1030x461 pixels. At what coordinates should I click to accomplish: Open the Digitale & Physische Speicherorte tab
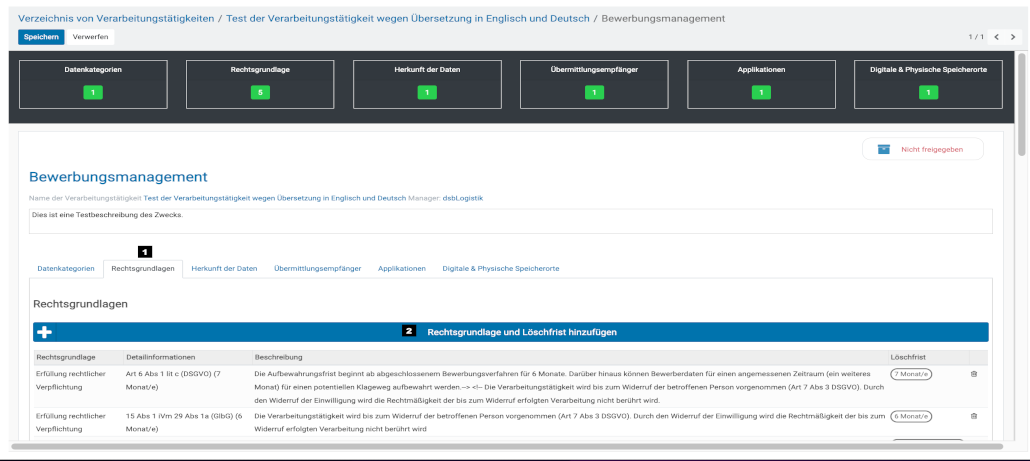pos(500,269)
